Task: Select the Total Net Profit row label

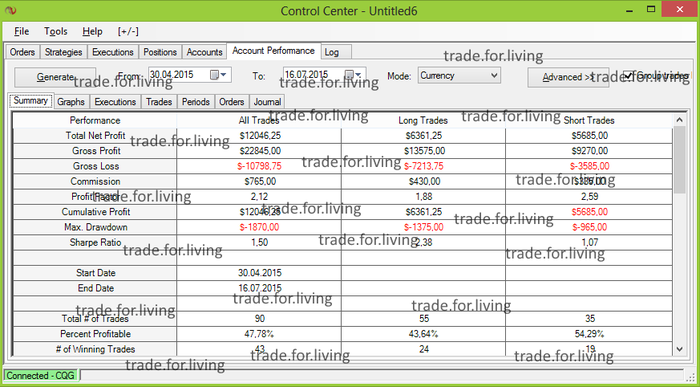Action: (96, 135)
